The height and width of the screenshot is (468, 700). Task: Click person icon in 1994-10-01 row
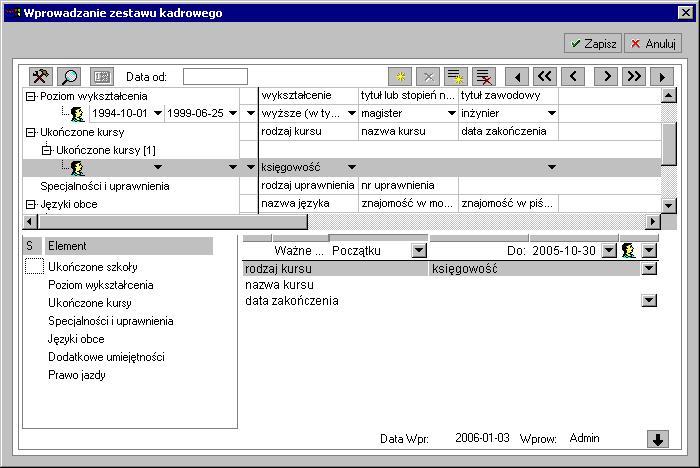coord(78,114)
